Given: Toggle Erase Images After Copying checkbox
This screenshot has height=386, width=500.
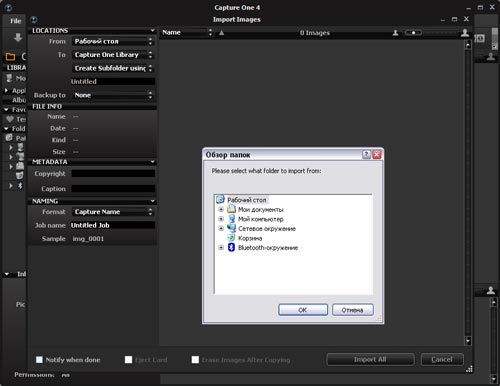Looking at the screenshot, I should pyautogui.click(x=195, y=360).
